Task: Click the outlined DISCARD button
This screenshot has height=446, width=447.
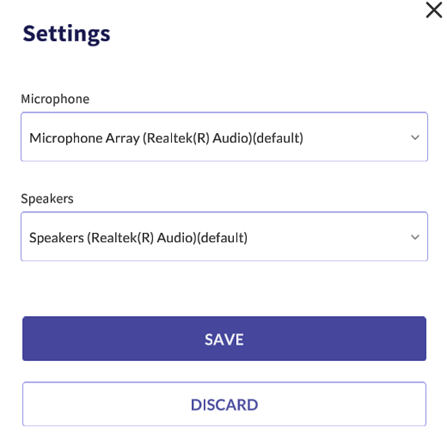Action: (224, 404)
